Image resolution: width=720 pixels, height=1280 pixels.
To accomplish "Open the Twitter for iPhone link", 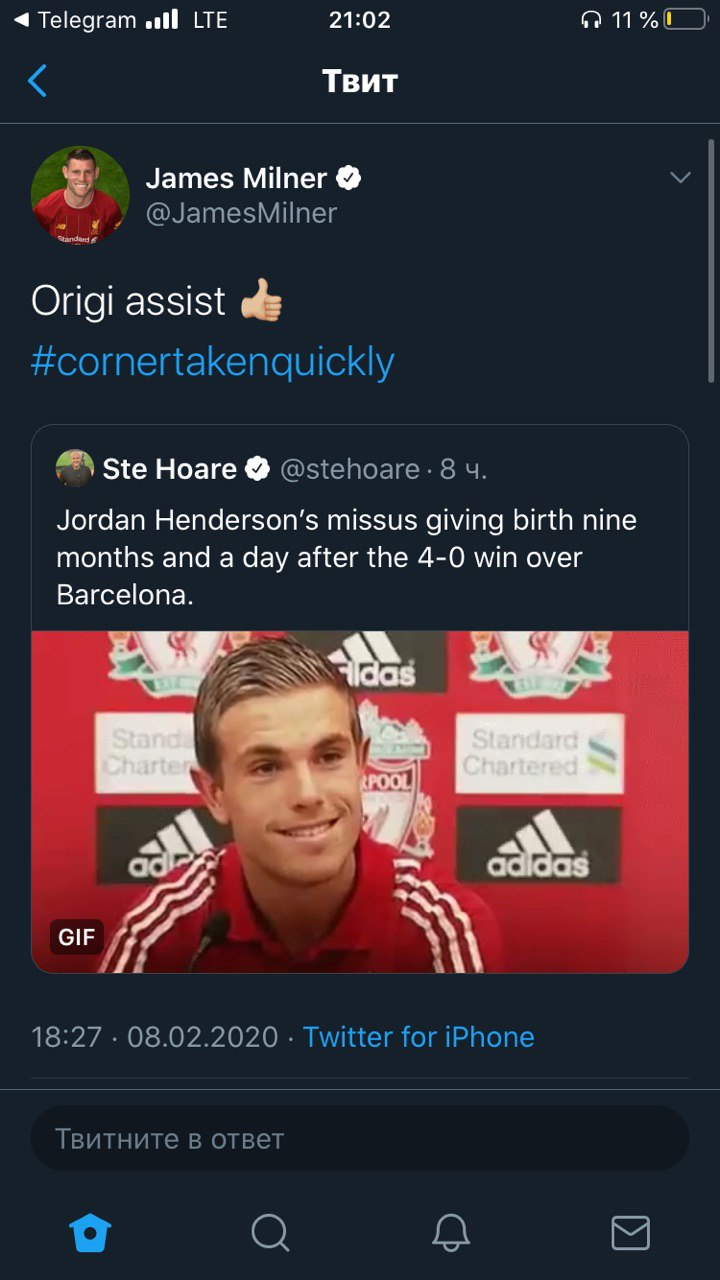I will [x=418, y=1037].
